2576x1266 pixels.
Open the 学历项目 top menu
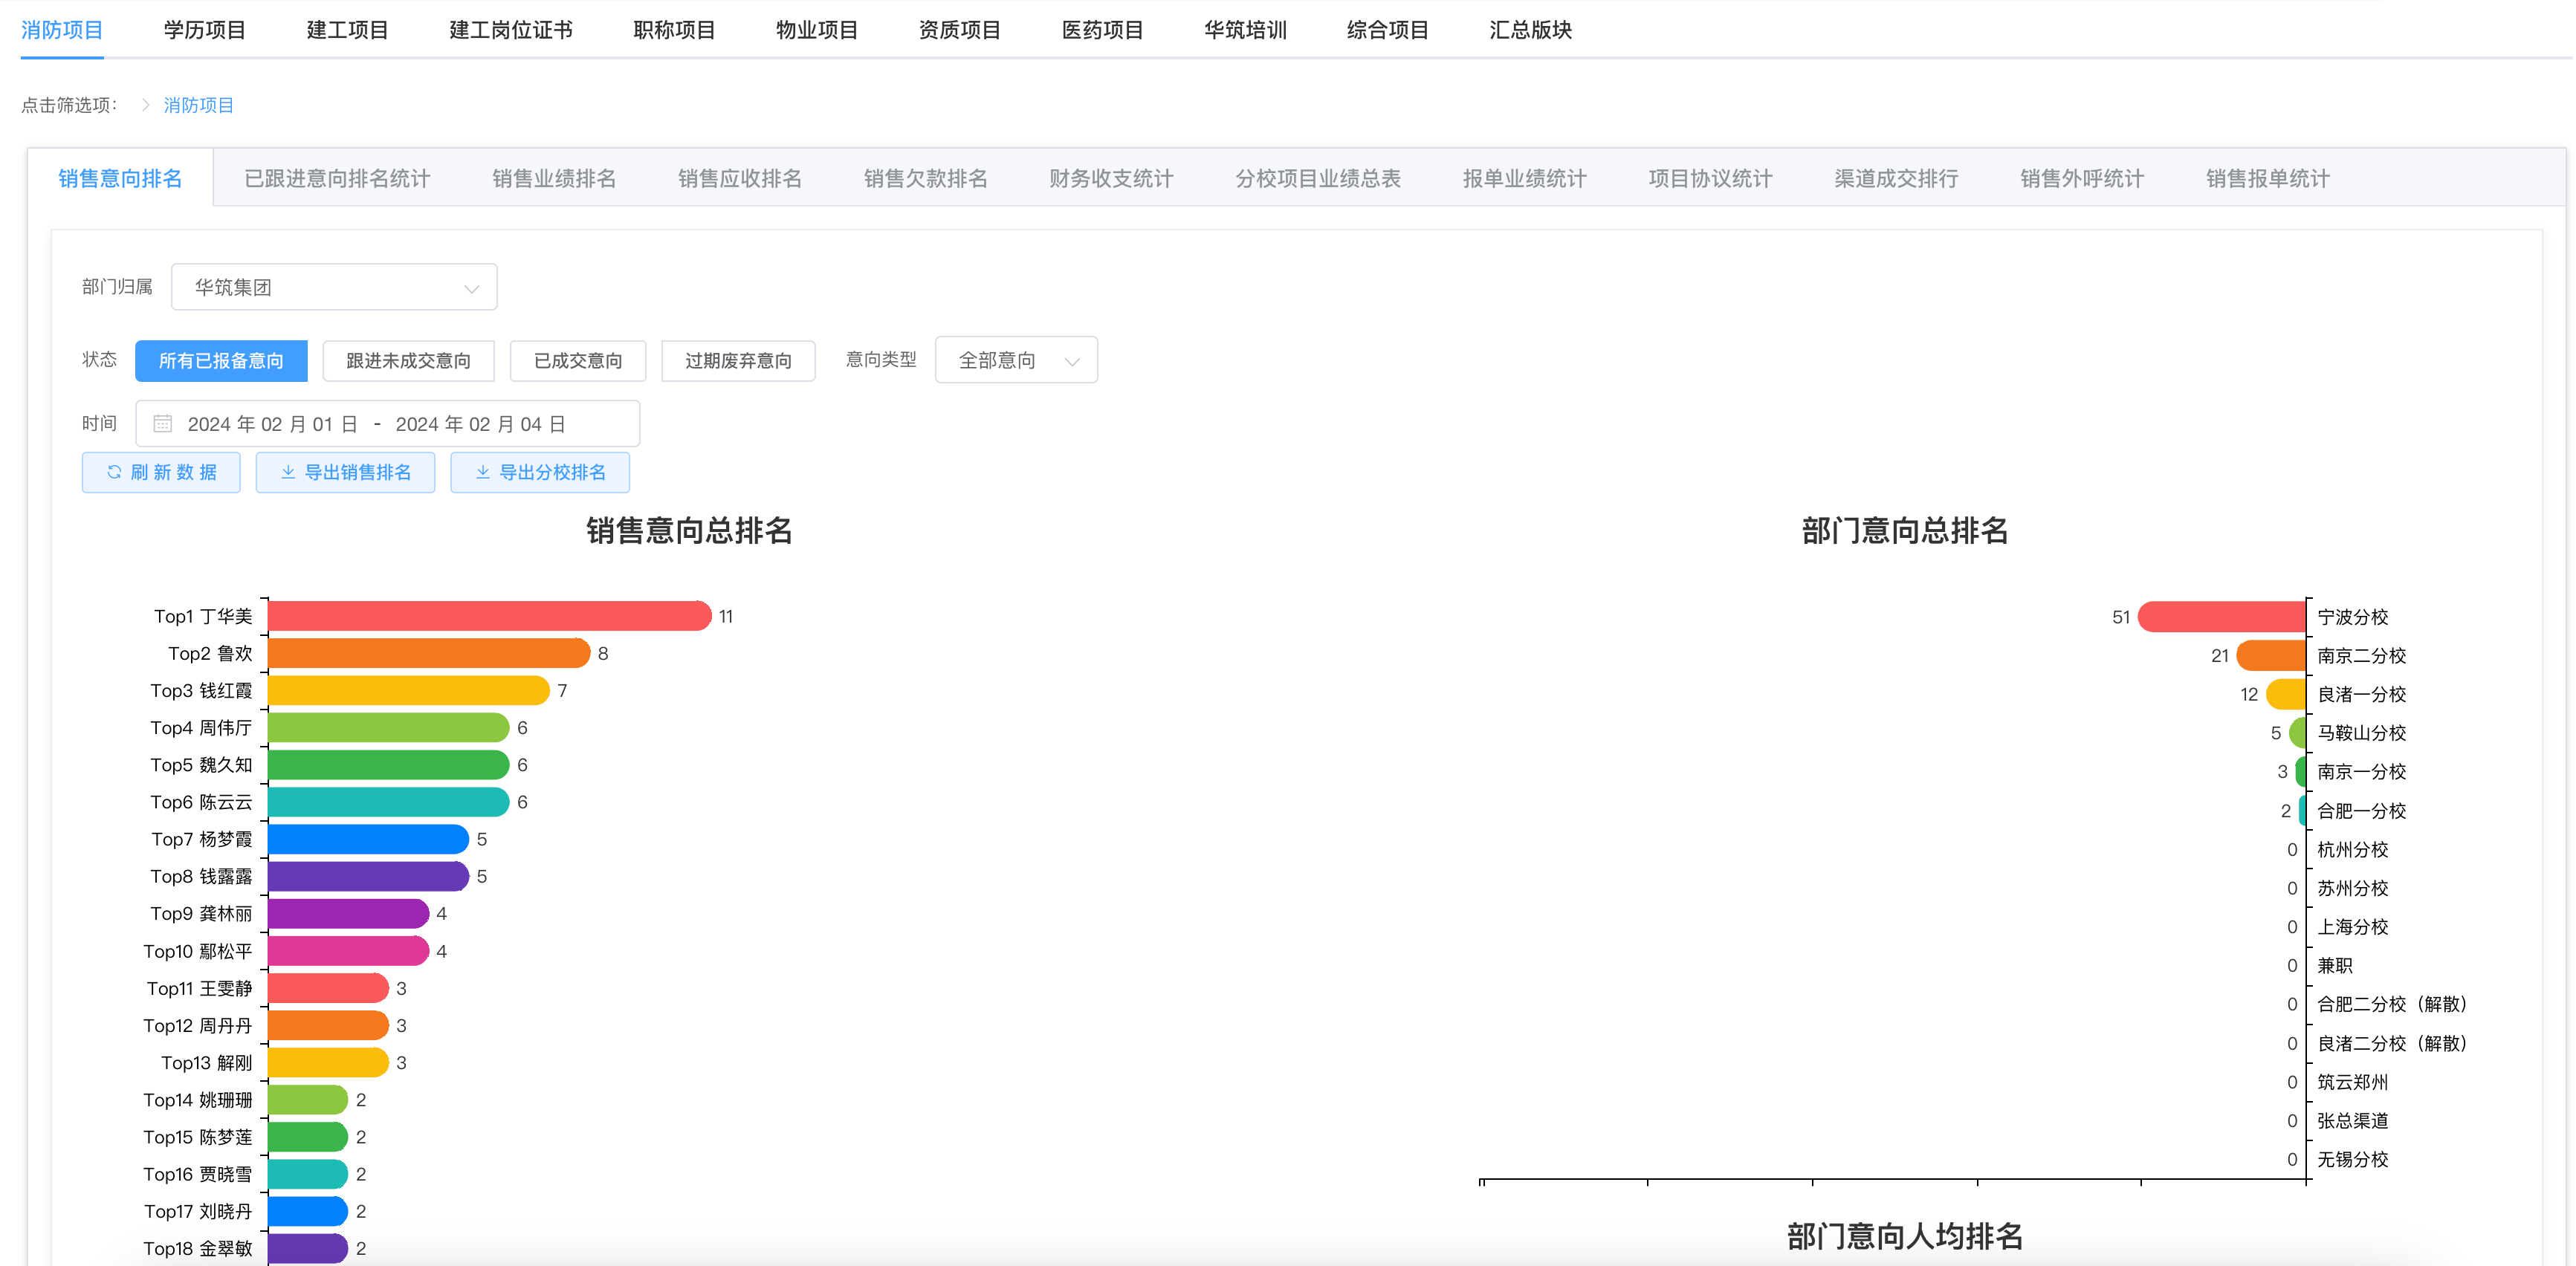pyautogui.click(x=205, y=30)
